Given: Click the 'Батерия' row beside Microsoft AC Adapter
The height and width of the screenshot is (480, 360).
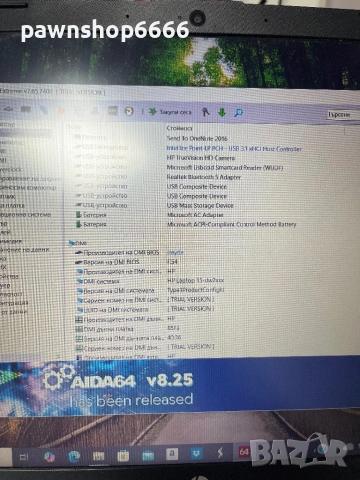Looking at the screenshot, I should click(95, 215).
